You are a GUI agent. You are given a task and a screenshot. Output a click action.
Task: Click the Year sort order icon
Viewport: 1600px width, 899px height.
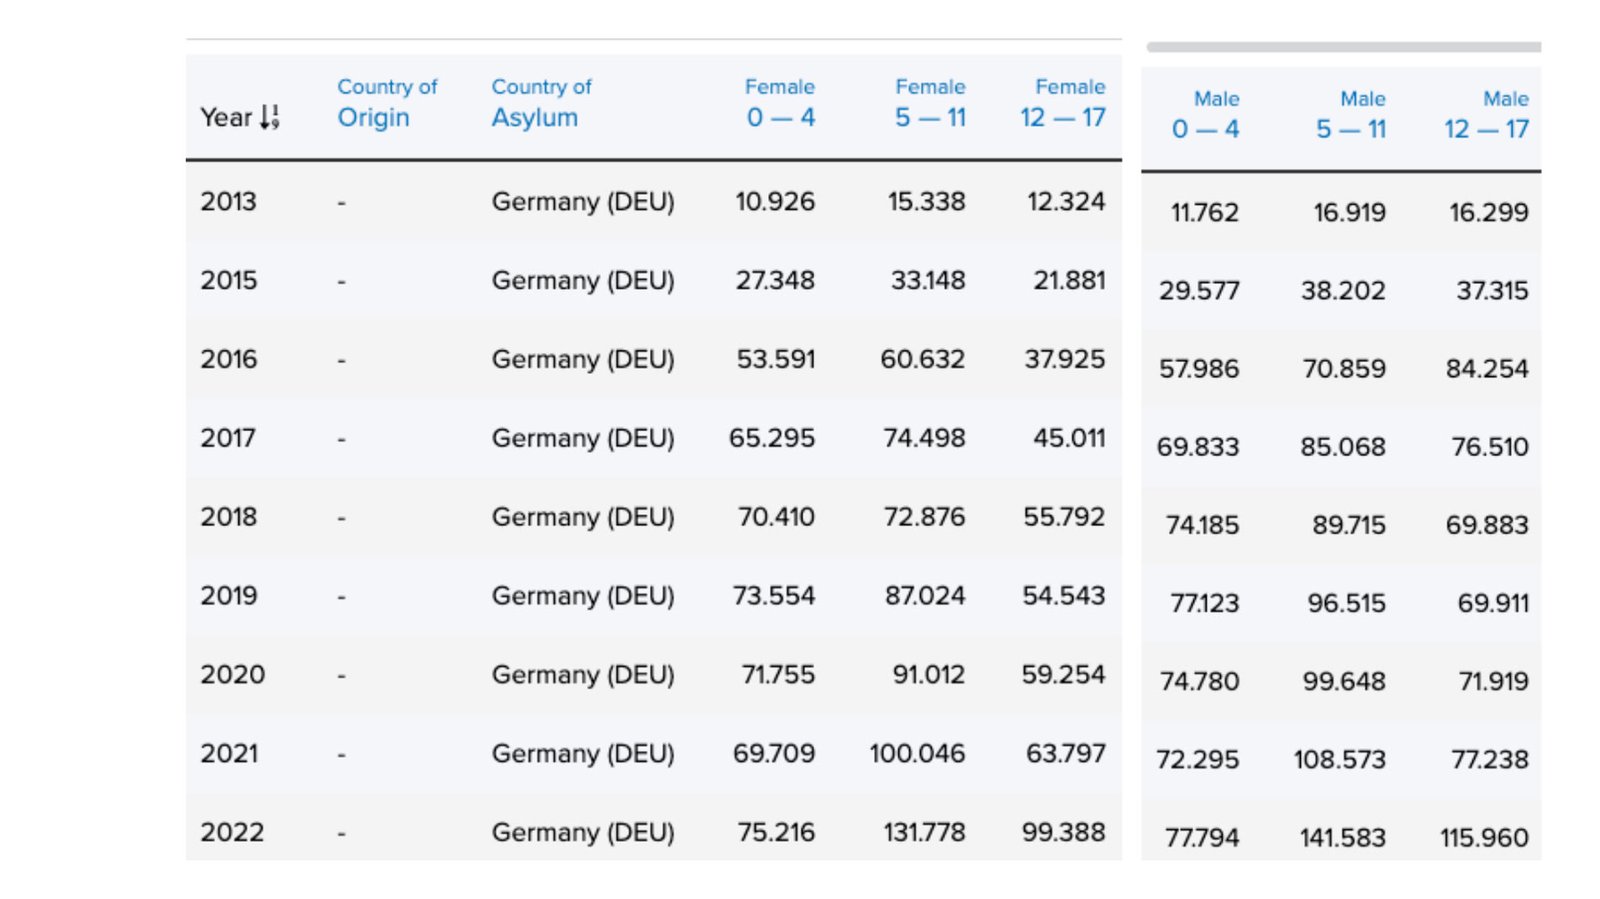270,118
